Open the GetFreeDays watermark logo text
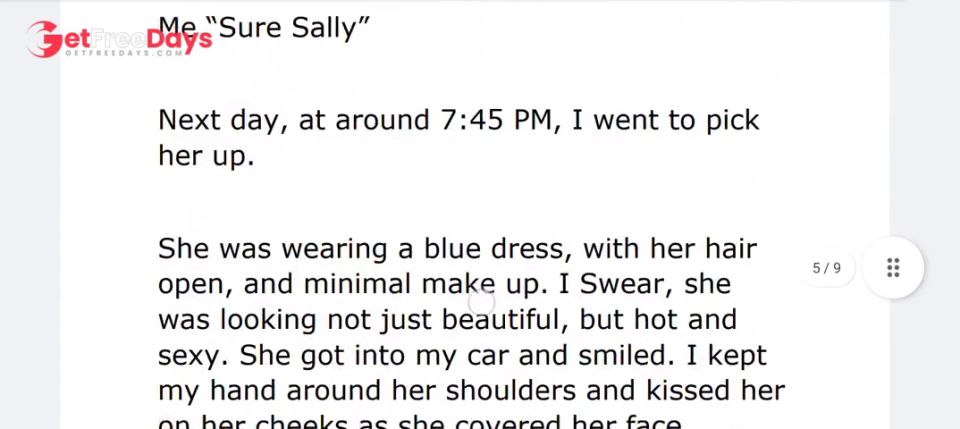The image size is (960, 429). click(x=119, y=39)
